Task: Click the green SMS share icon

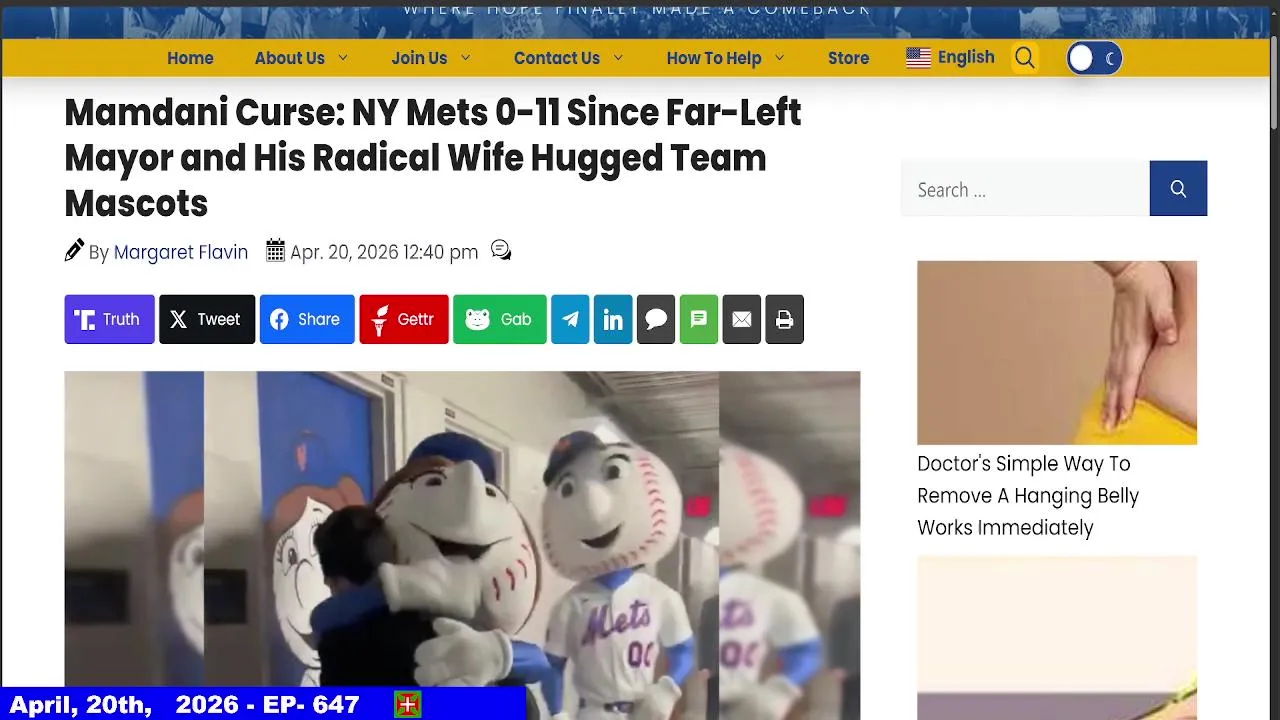Action: pyautogui.click(x=699, y=319)
